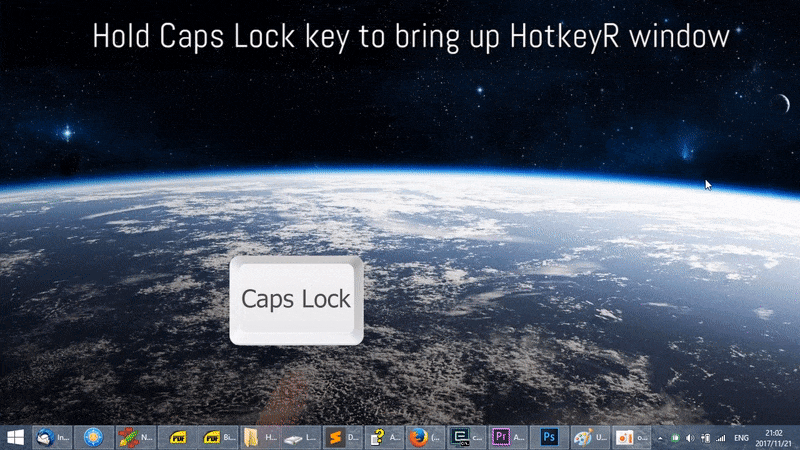Open the Windows Start menu
This screenshot has width=800, height=450.
click(15, 437)
